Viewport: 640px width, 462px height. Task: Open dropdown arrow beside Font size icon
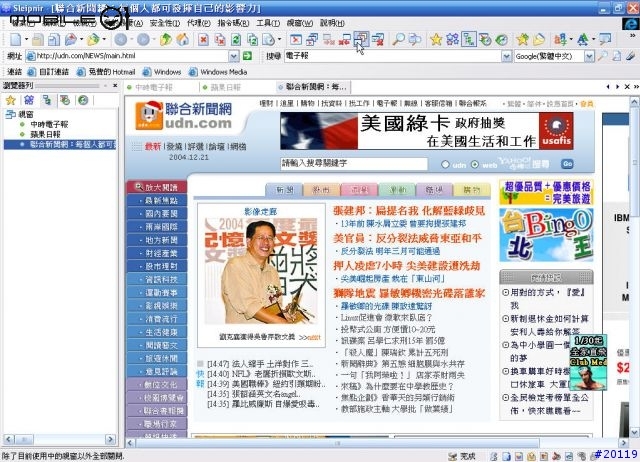point(594,40)
